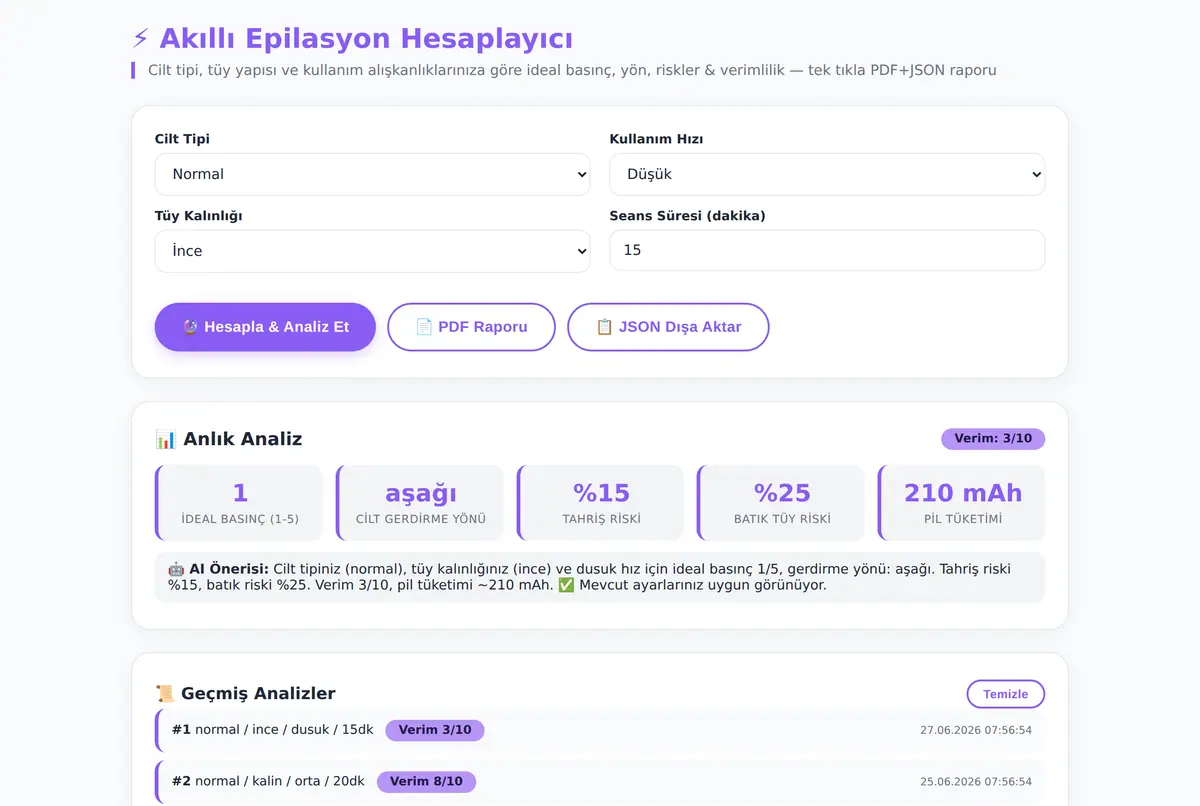Click the PDF Raporu button

coord(471,327)
